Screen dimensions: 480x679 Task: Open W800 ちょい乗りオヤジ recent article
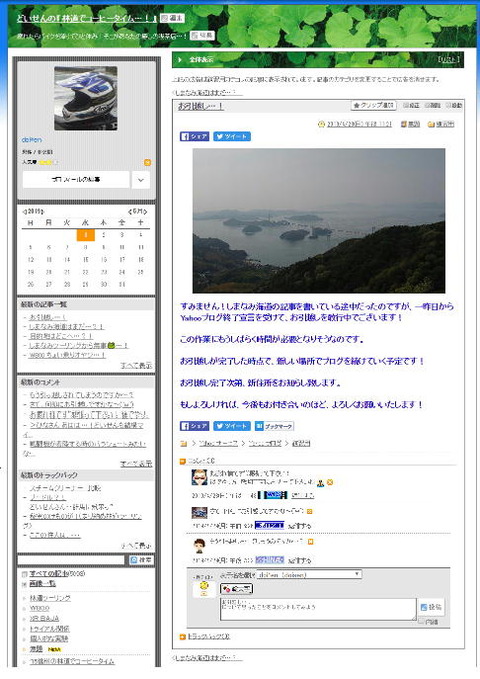(67, 355)
